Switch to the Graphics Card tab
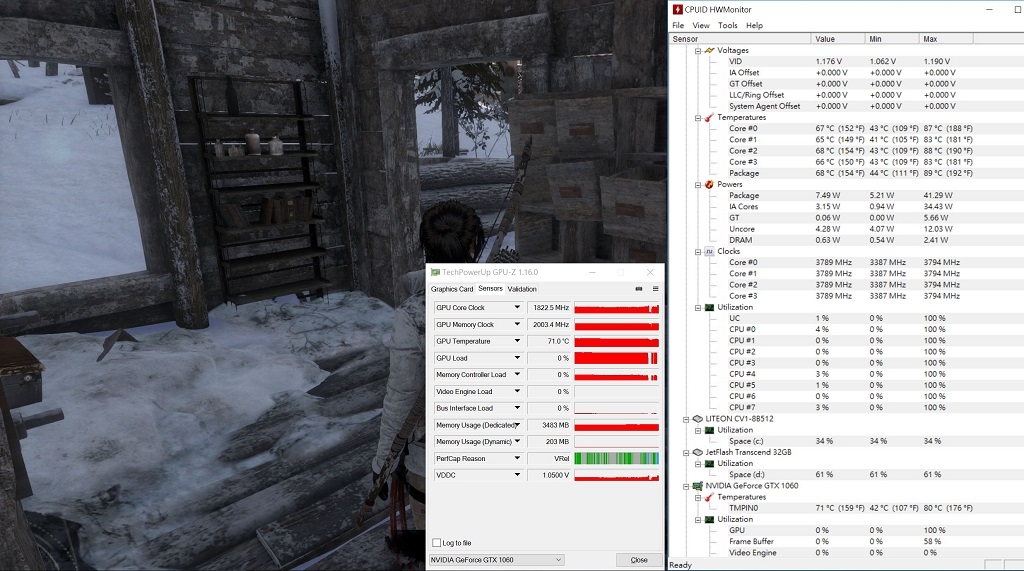 point(452,289)
